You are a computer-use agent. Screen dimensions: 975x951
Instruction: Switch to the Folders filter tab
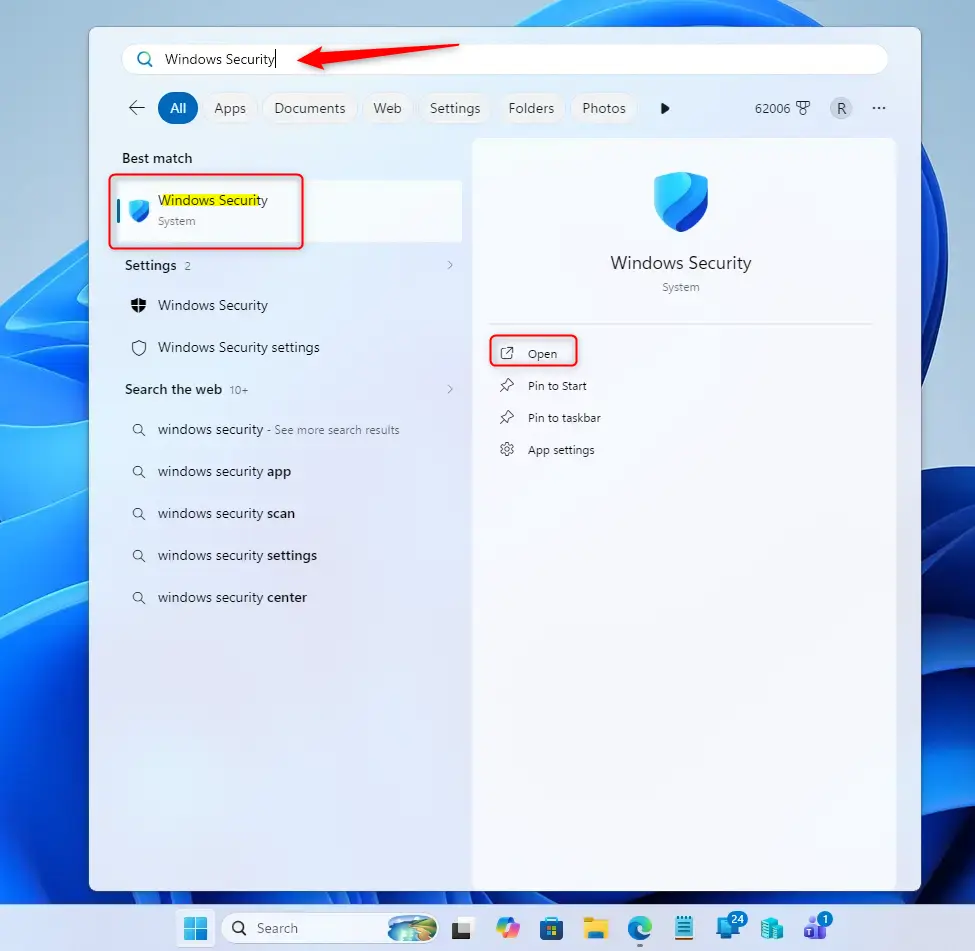tap(531, 108)
